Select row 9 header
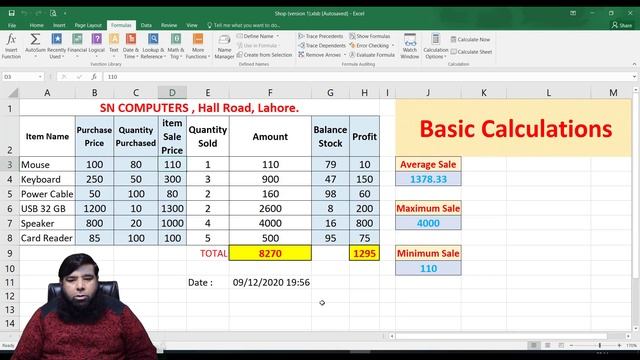The image size is (640, 360). (x=10, y=253)
